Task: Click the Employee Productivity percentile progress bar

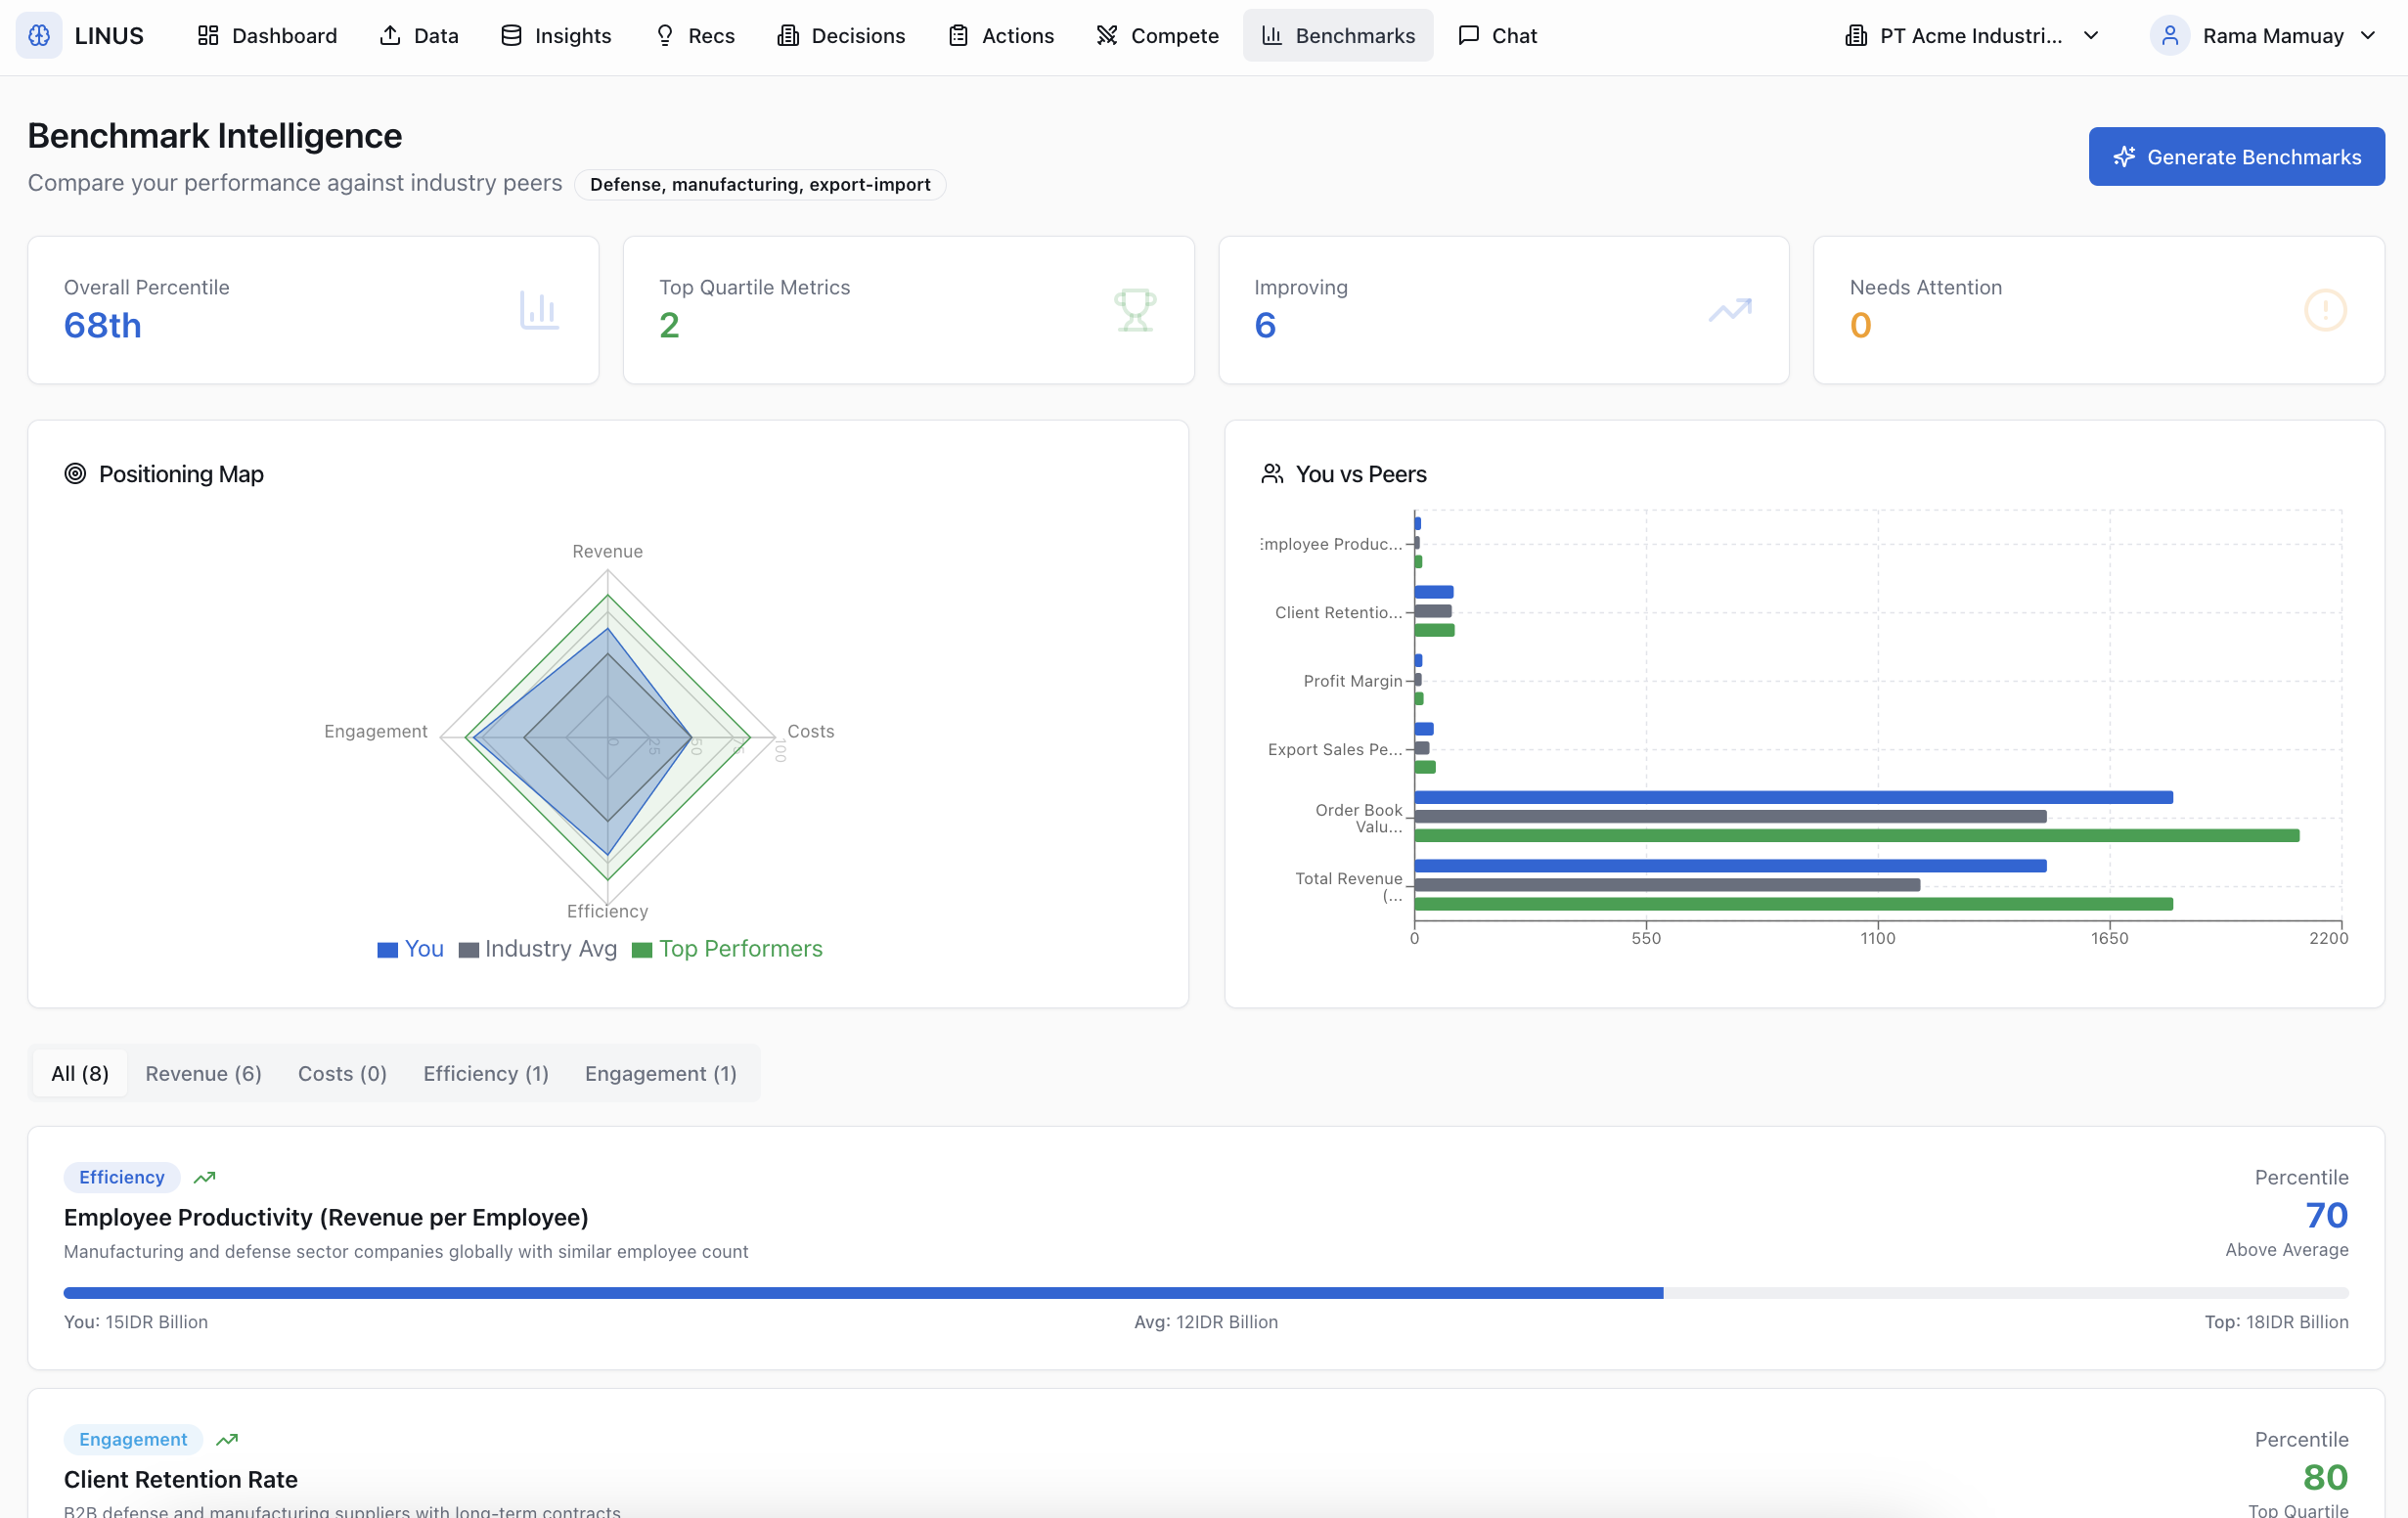Action: click(1205, 1293)
